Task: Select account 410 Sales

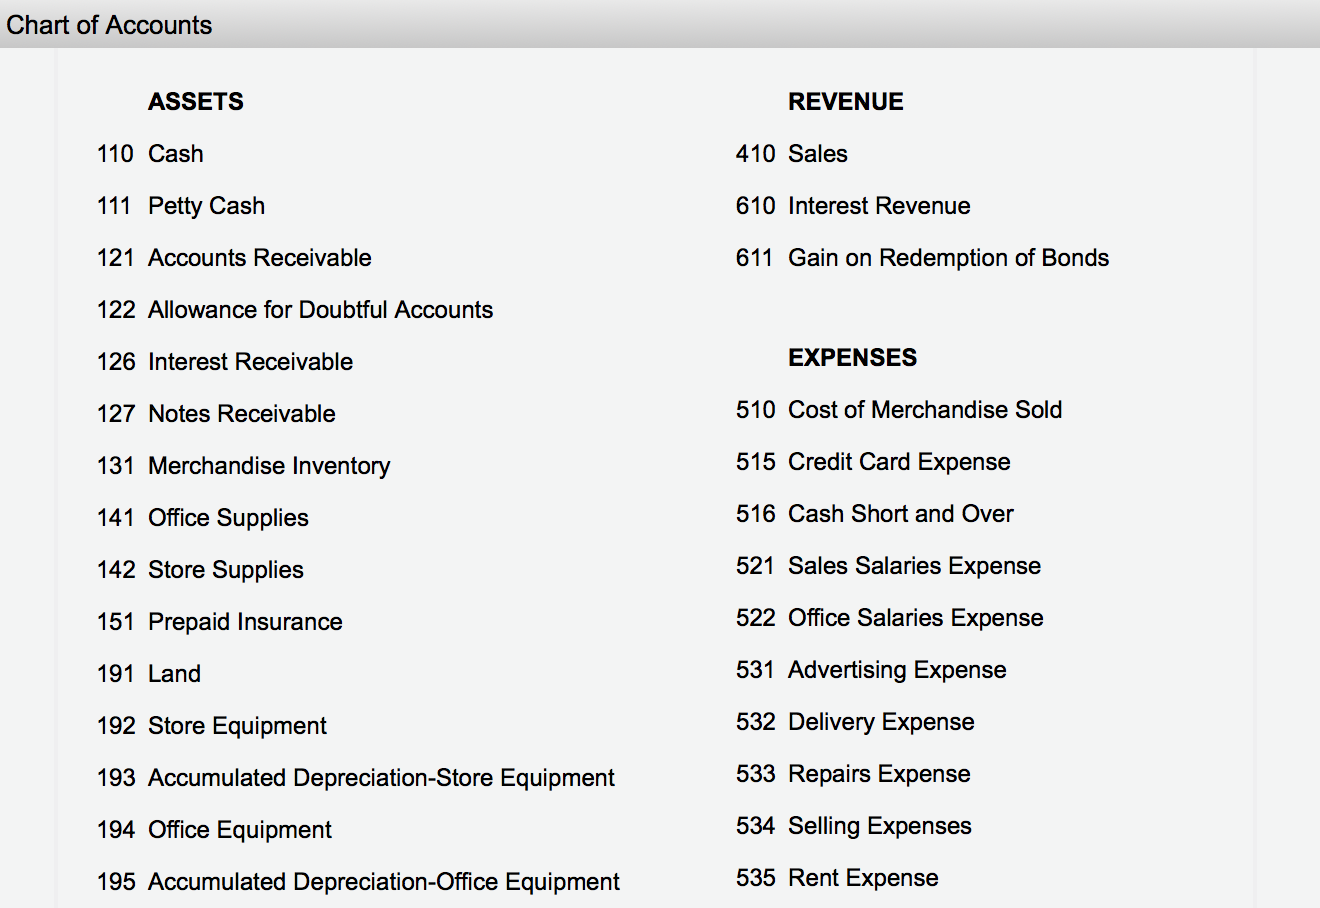Action: click(792, 154)
